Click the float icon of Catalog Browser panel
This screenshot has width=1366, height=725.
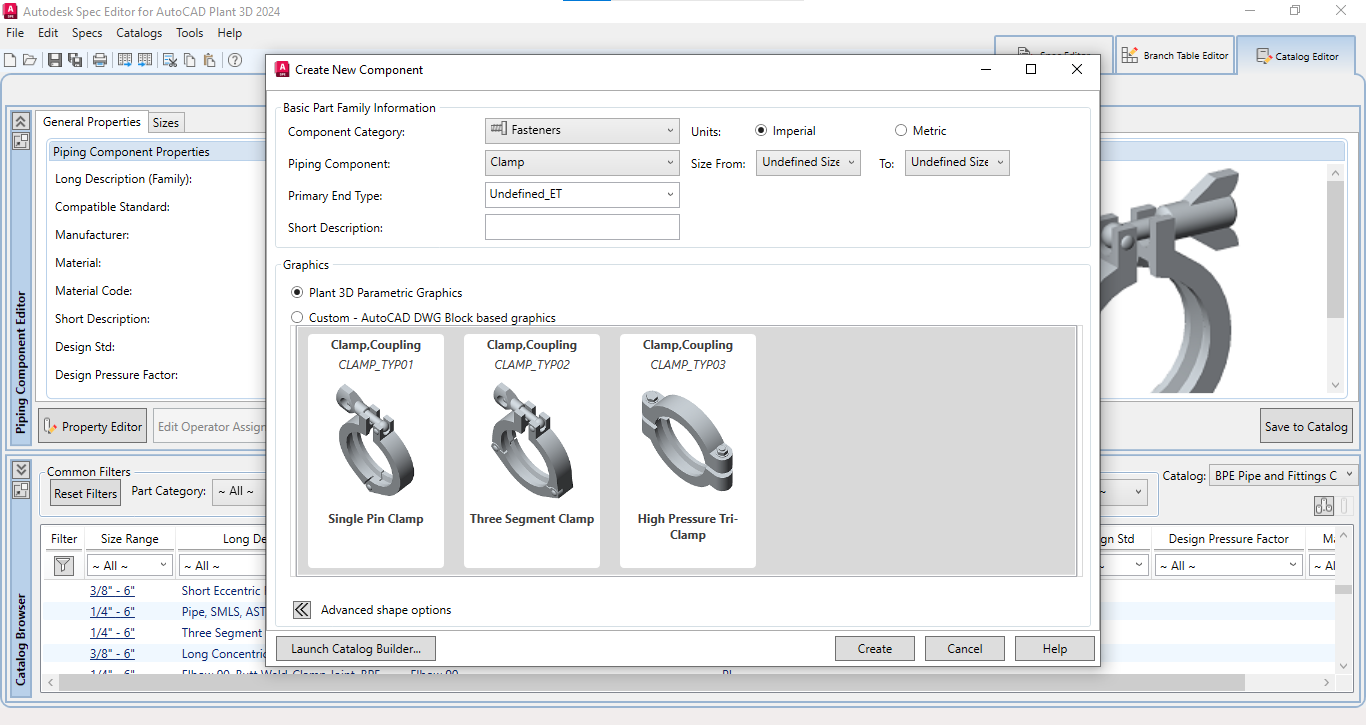pos(21,490)
